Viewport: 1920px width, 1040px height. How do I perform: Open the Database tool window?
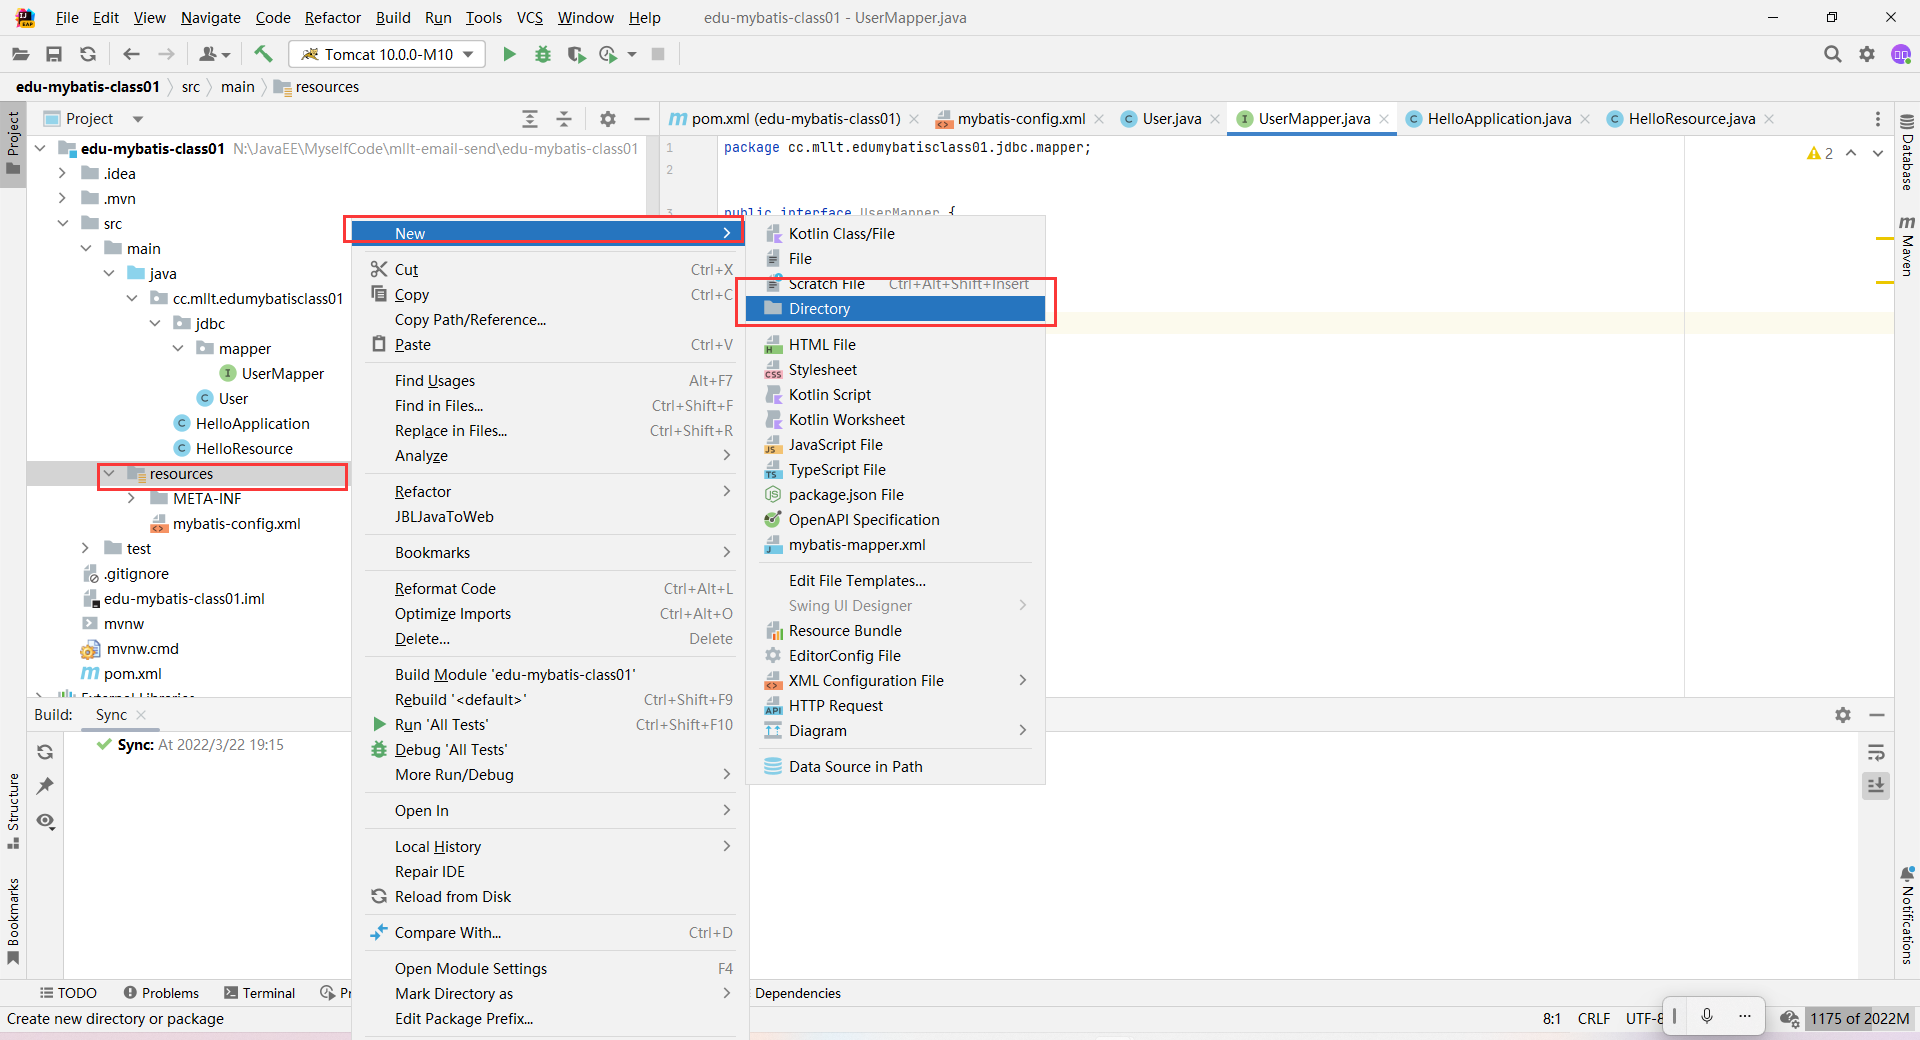coord(1907,152)
